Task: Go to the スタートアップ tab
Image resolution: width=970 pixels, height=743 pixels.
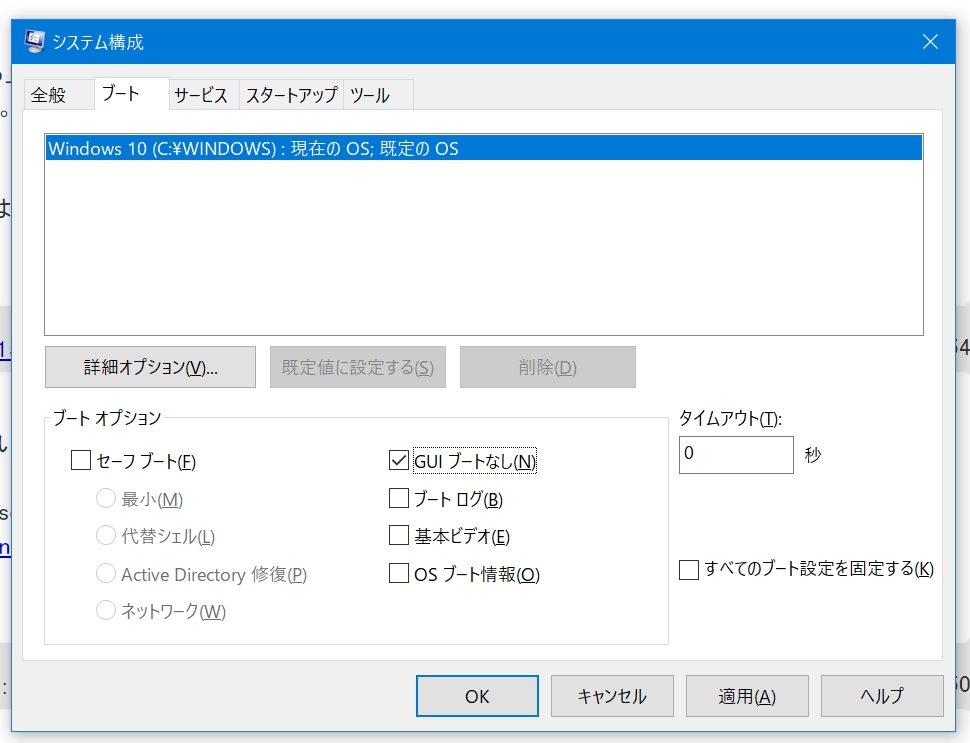Action: pyautogui.click(x=291, y=95)
